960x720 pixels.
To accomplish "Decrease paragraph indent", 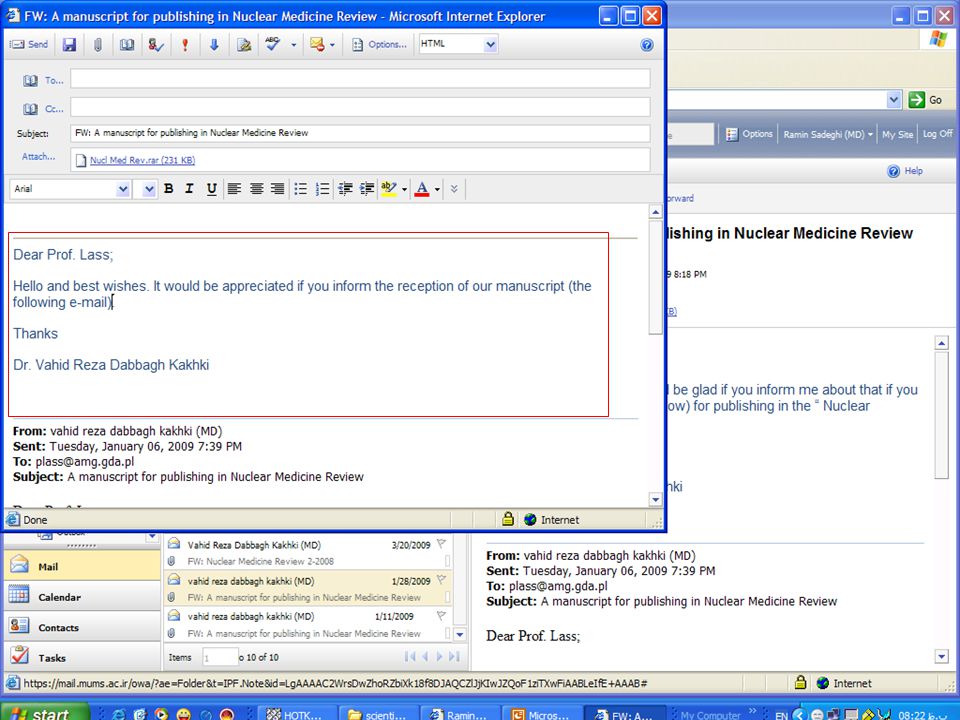I will [x=345, y=189].
